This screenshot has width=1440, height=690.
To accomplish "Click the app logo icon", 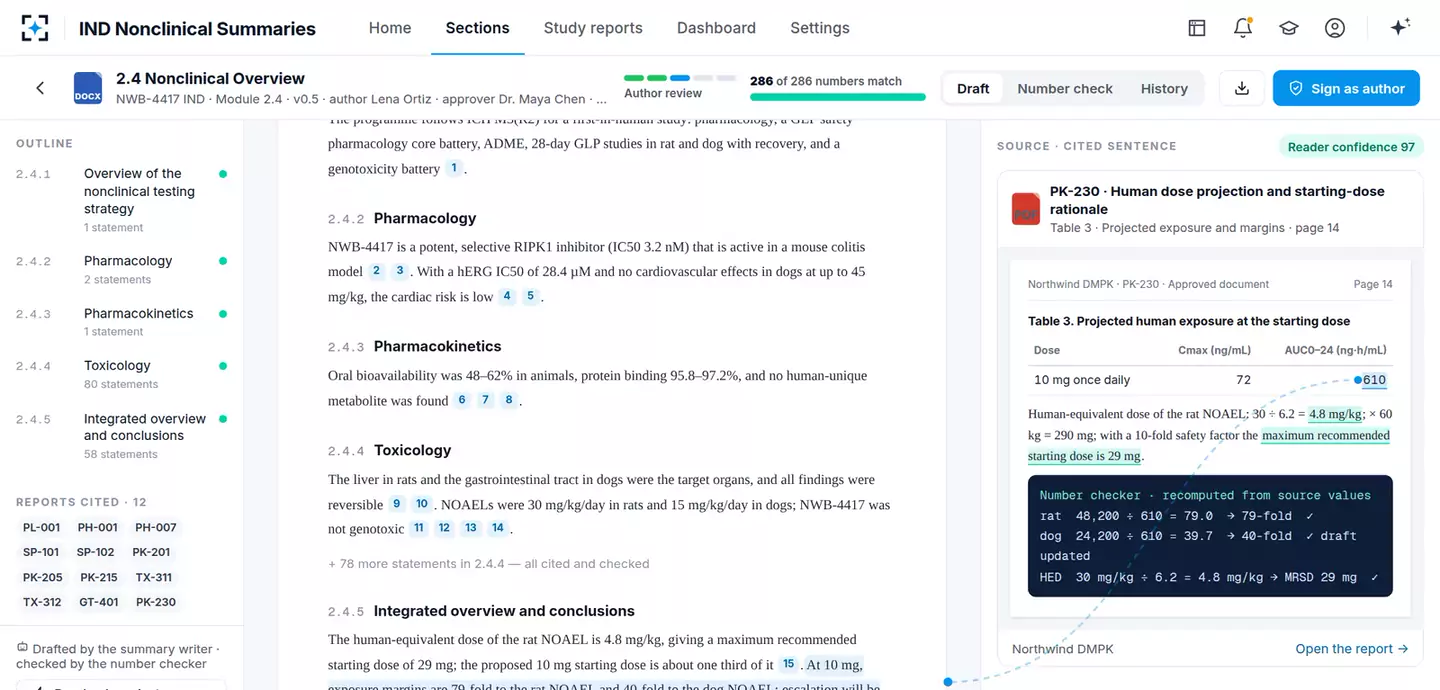I will (35, 28).
